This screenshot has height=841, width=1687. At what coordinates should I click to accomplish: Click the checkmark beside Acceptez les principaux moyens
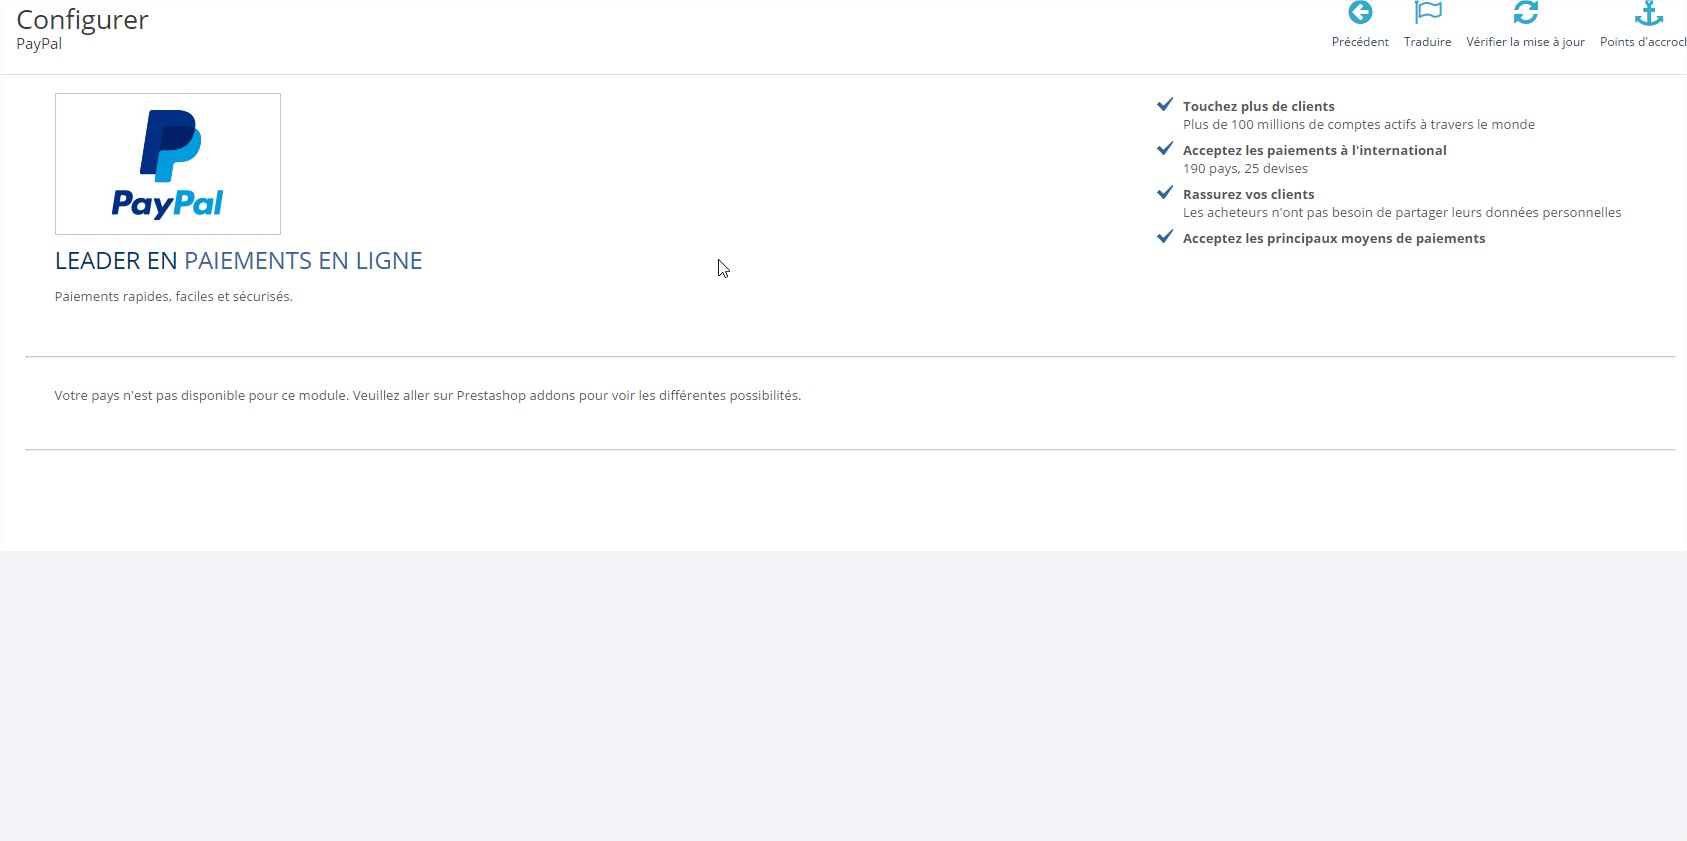[1165, 236]
